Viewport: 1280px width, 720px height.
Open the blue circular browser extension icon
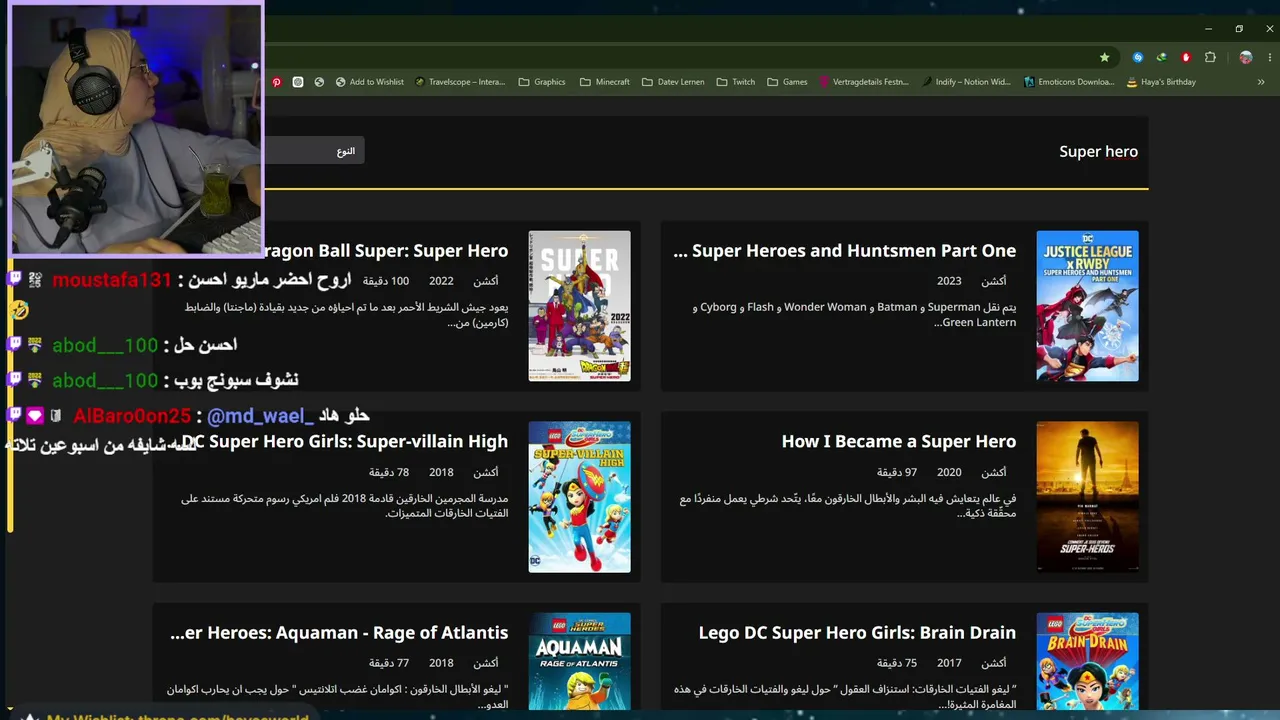pos(1138,57)
